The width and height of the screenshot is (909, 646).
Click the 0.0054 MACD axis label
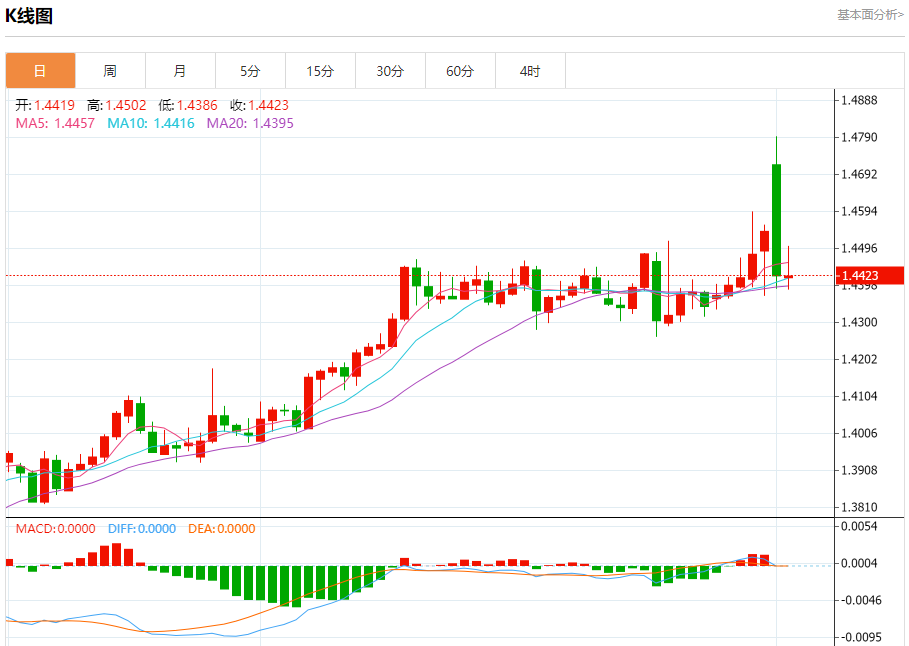click(859, 526)
